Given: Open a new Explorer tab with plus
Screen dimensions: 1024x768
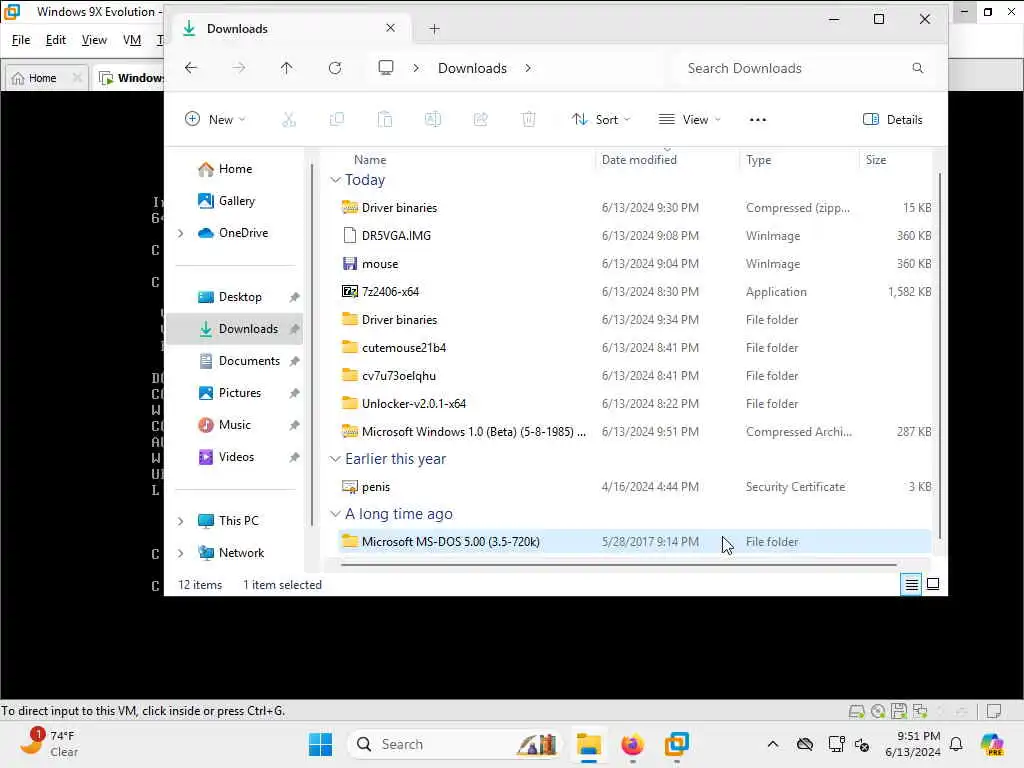Looking at the screenshot, I should [434, 29].
